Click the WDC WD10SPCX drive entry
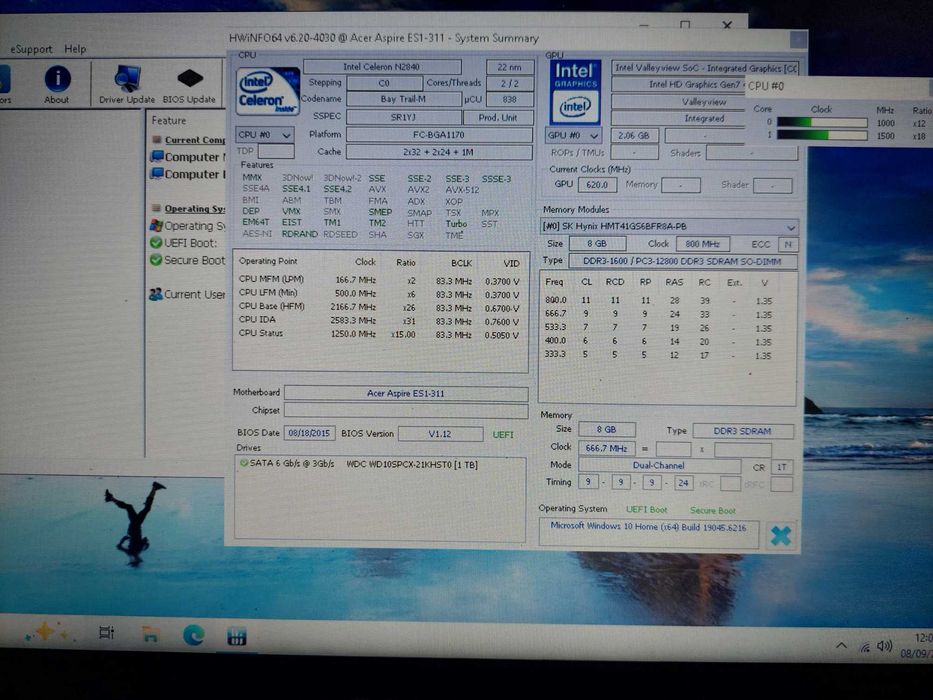 [x=412, y=465]
